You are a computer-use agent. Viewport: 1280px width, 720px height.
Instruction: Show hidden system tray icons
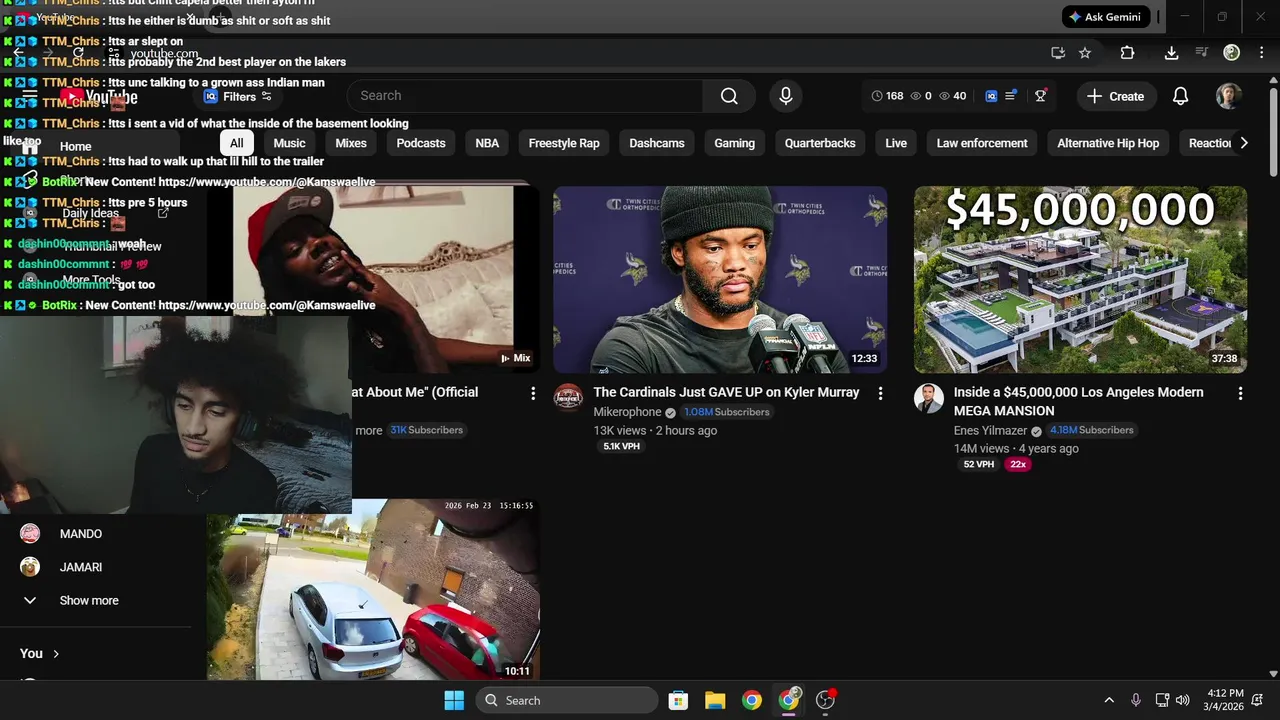coord(1108,700)
